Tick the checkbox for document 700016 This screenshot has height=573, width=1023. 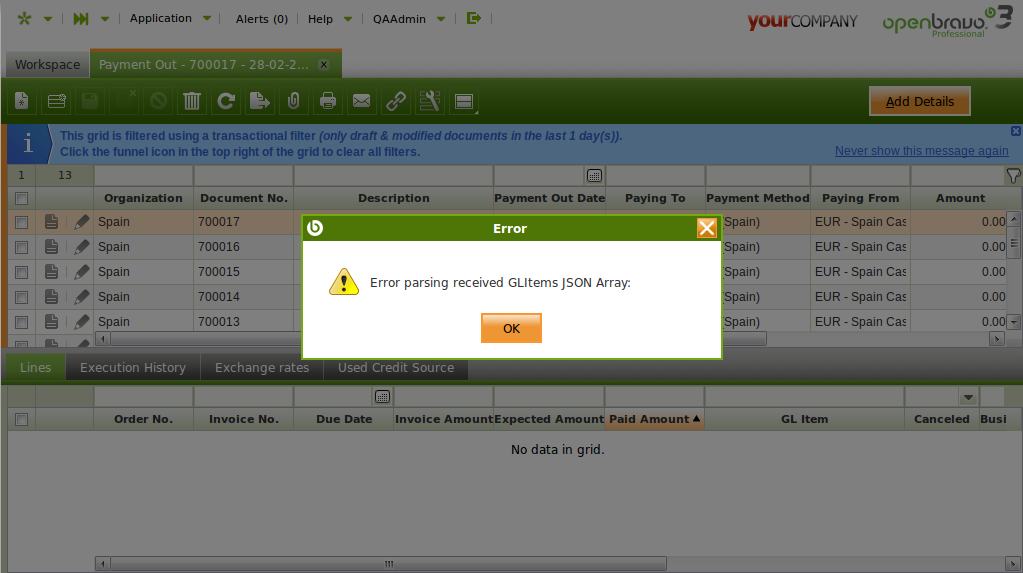click(21, 247)
